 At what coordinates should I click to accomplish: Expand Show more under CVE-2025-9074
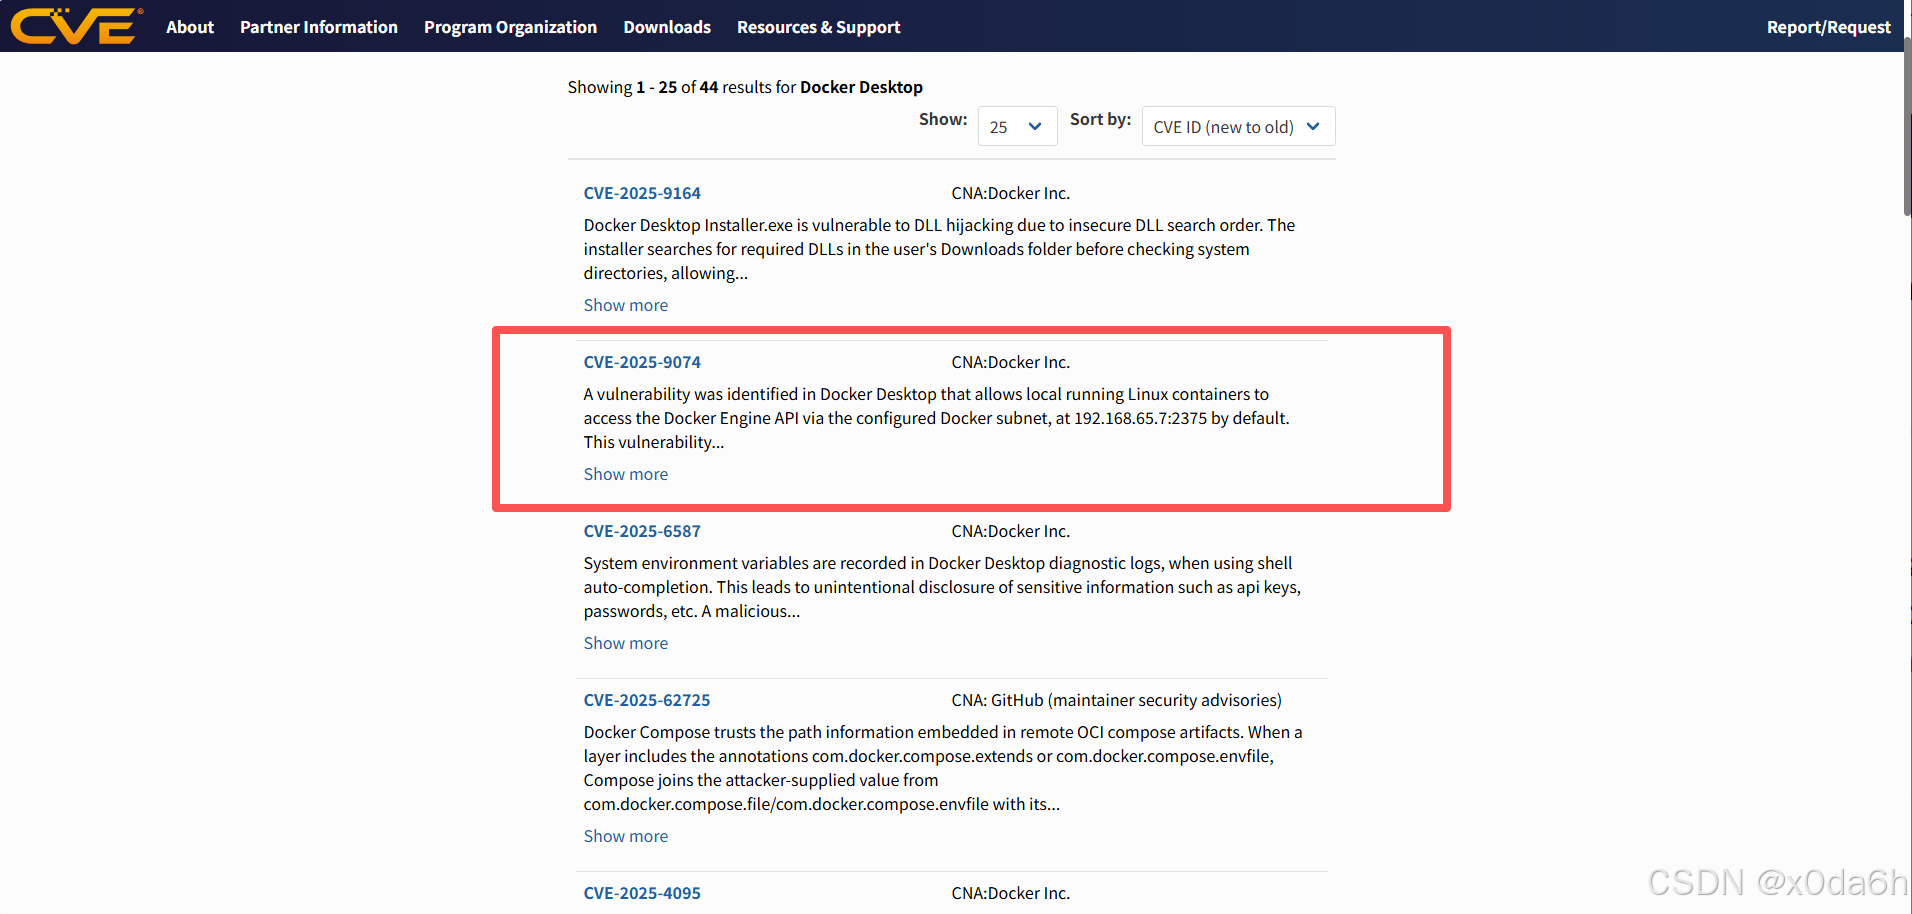coord(626,474)
